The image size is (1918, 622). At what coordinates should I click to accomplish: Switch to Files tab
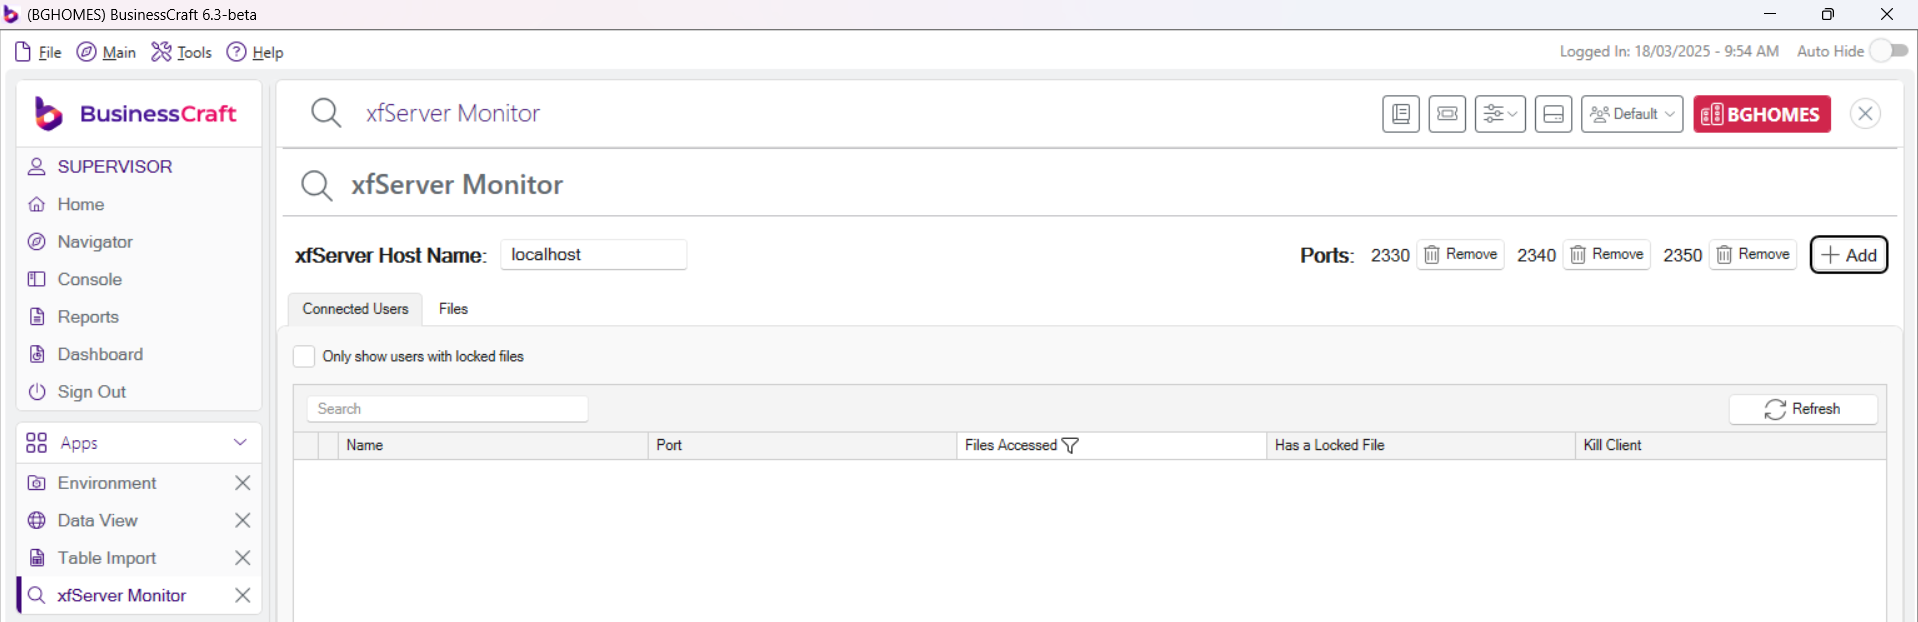coord(453,309)
